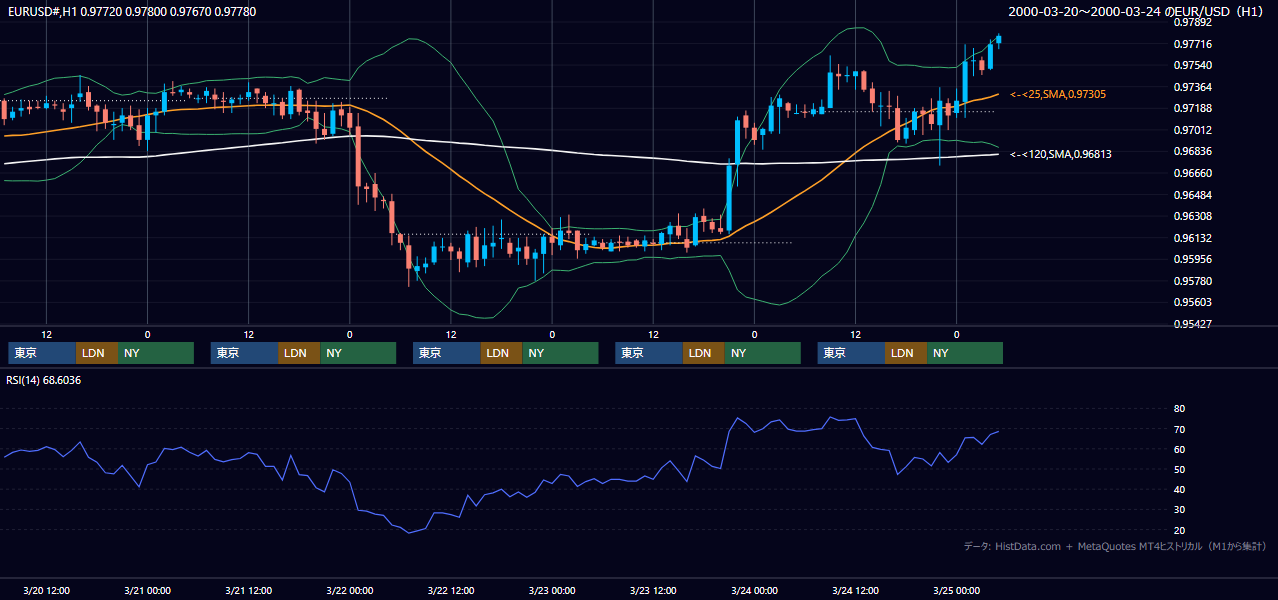Screen dimensions: 1278x600
Task: Select the 東京 session block for 3/21
Action: point(244,353)
